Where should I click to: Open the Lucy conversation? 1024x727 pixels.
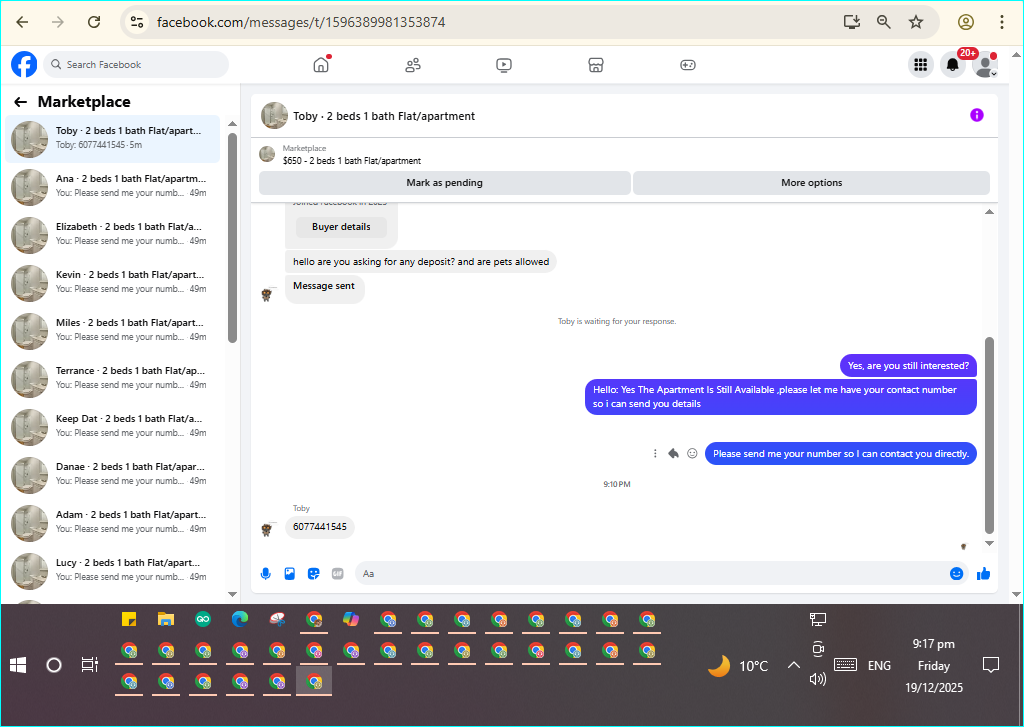[112, 570]
